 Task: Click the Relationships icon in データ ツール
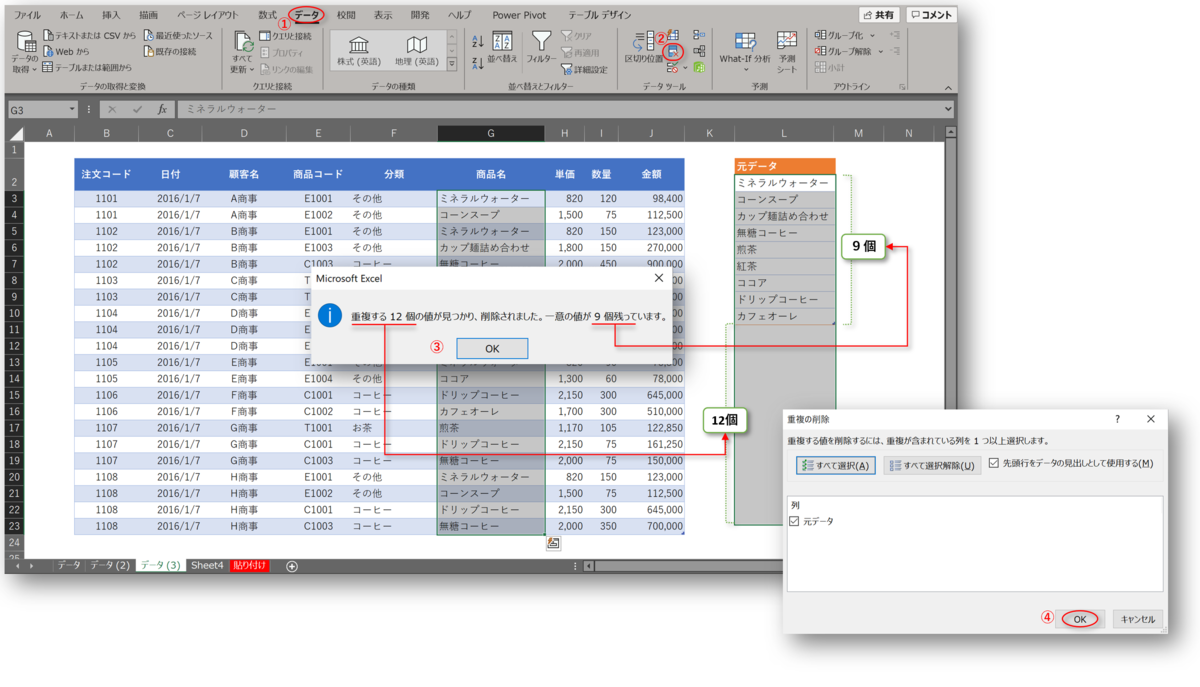coord(699,50)
